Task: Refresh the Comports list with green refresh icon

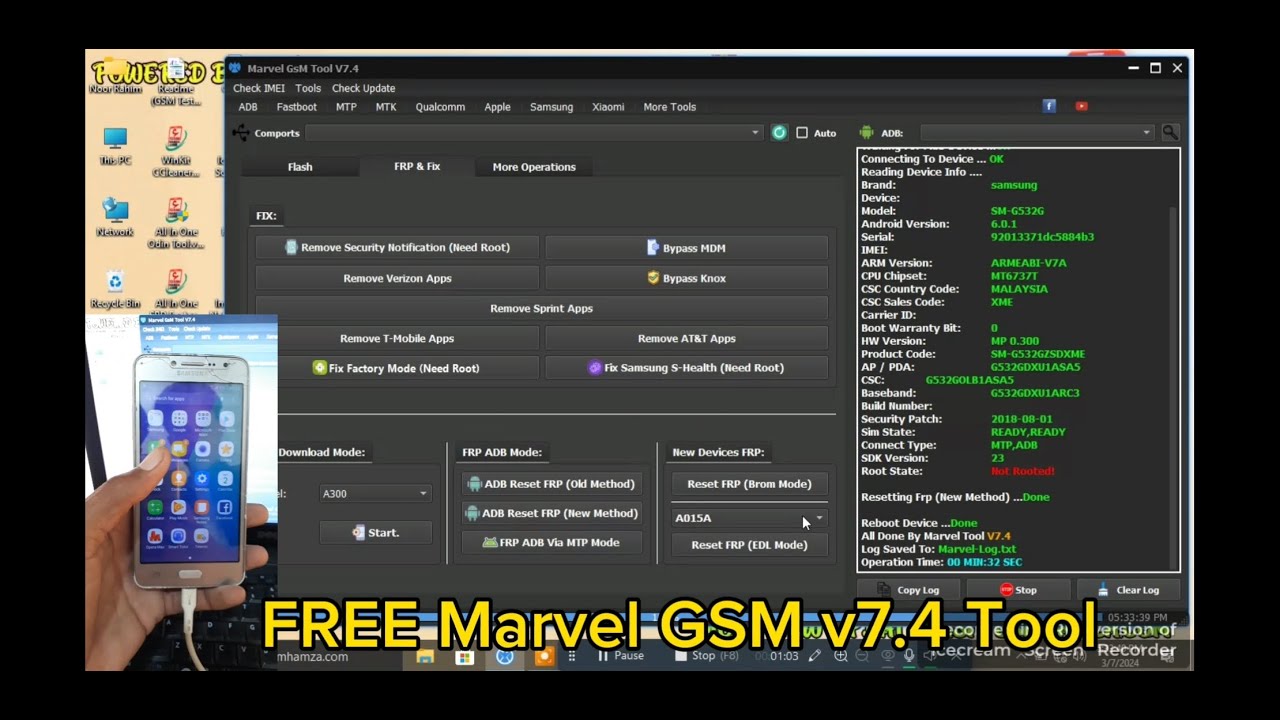Action: coord(779,132)
